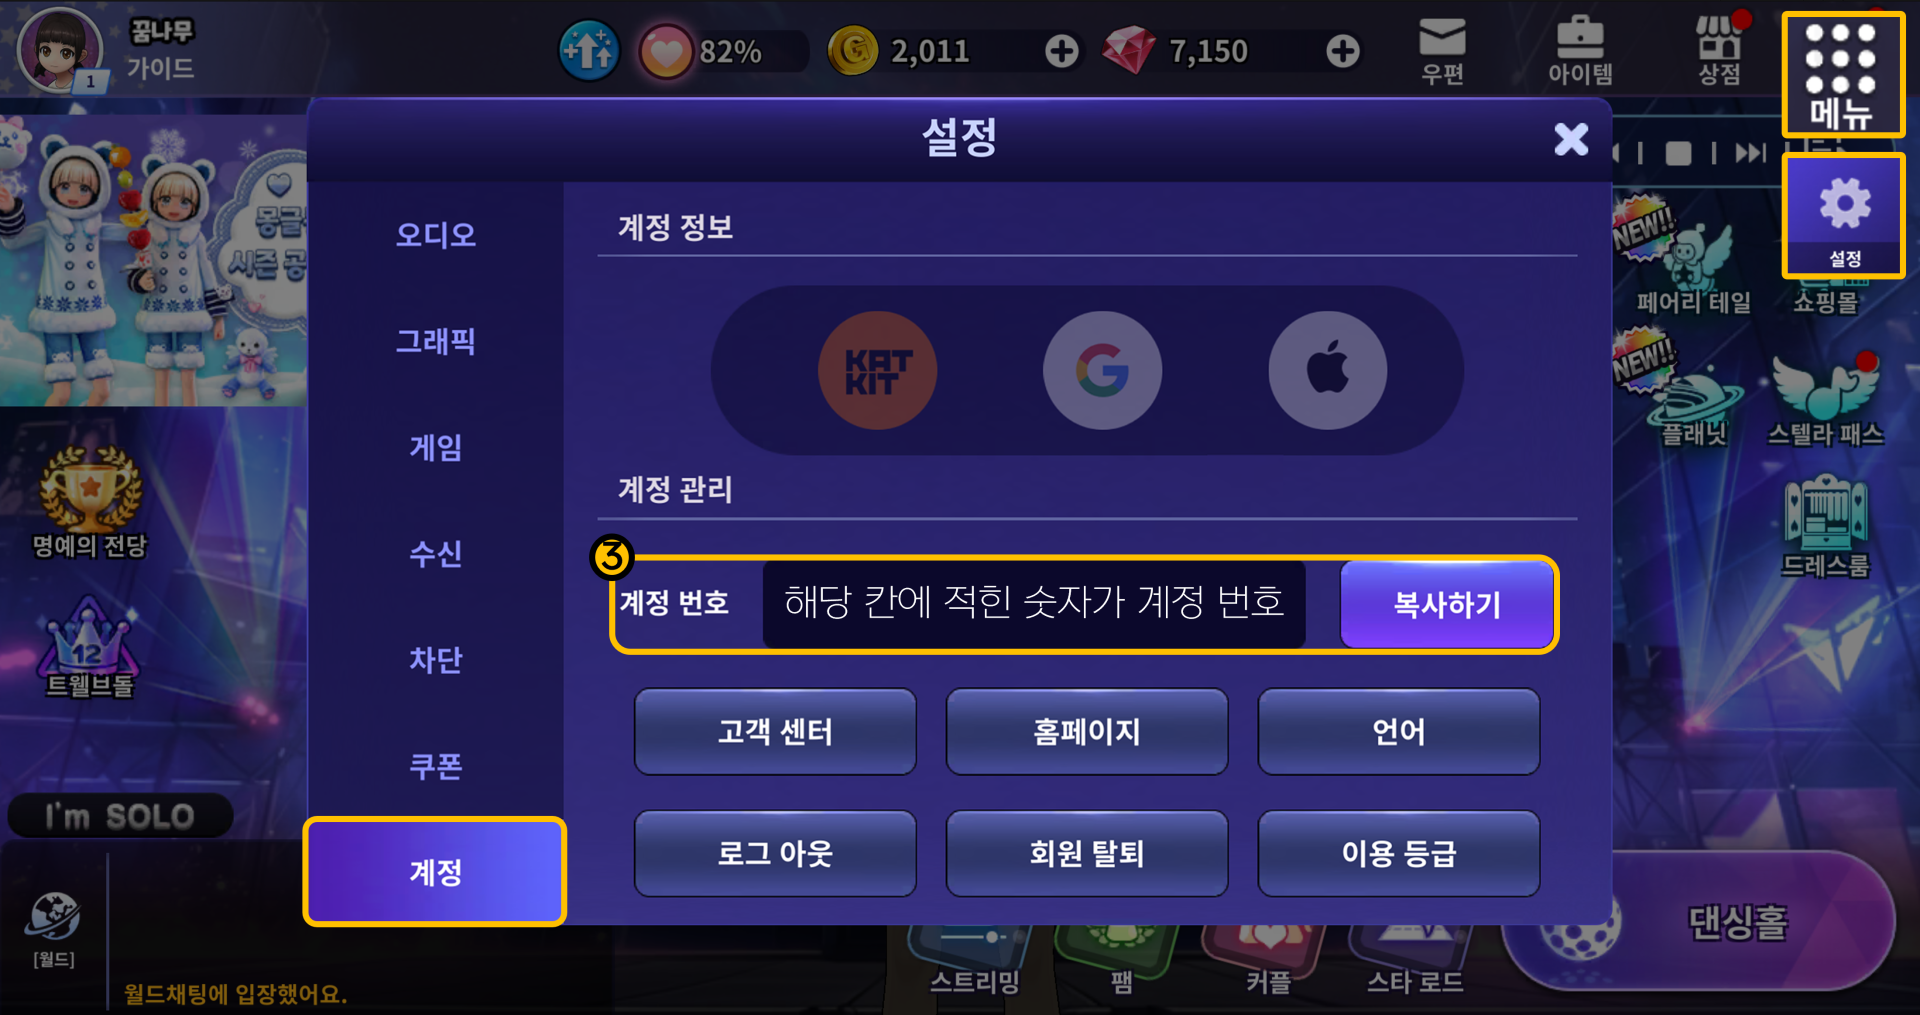Open the 언어 language option
Image resolution: width=1920 pixels, height=1015 pixels.
1398,732
